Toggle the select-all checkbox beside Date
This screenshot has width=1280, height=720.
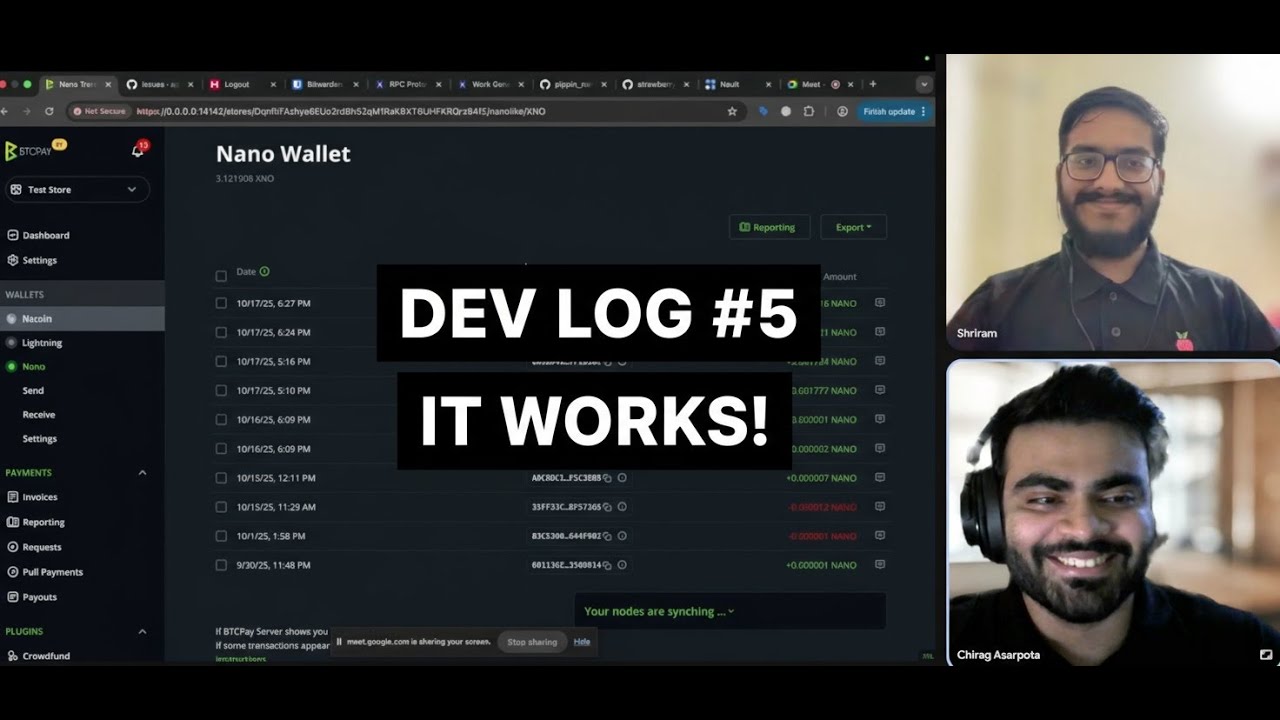tap(221, 275)
